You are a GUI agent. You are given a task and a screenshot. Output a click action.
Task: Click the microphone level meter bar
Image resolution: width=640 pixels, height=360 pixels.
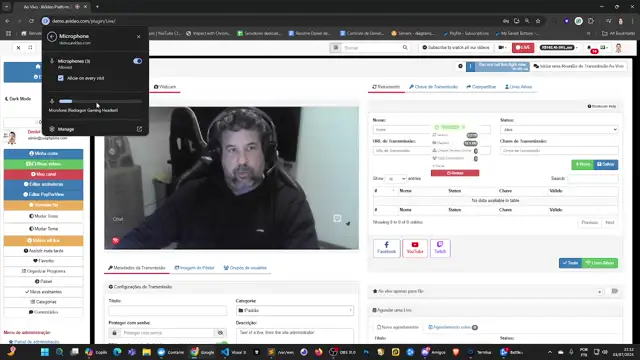pyautogui.click(x=100, y=101)
